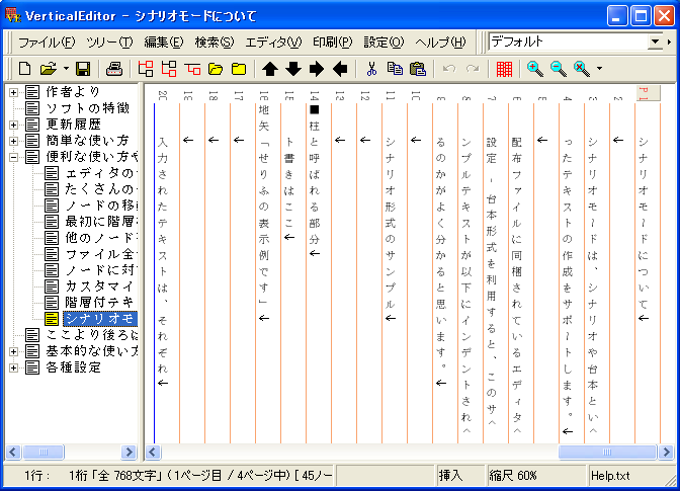Viewport: 680px width, 491px height.
Task: Select the たくさんの tree item
Action: (101, 189)
